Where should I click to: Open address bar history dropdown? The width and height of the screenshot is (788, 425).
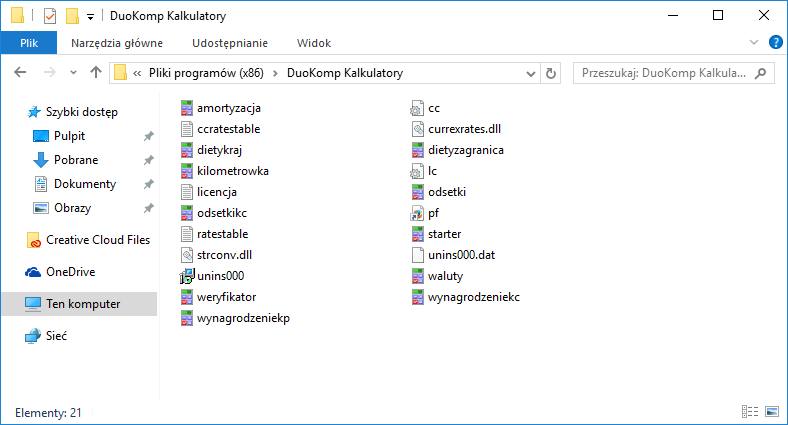click(x=531, y=74)
